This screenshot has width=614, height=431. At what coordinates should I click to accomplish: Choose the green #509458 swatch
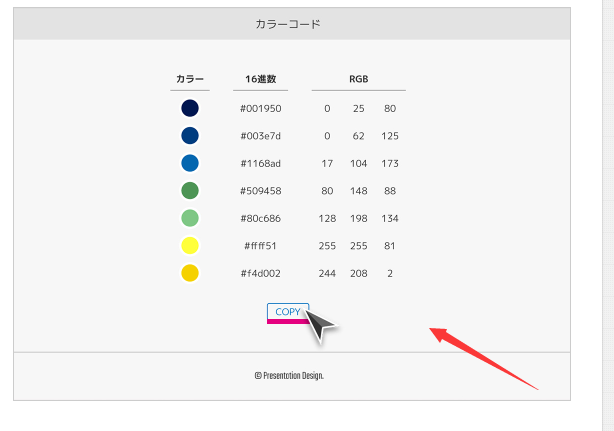coord(190,191)
